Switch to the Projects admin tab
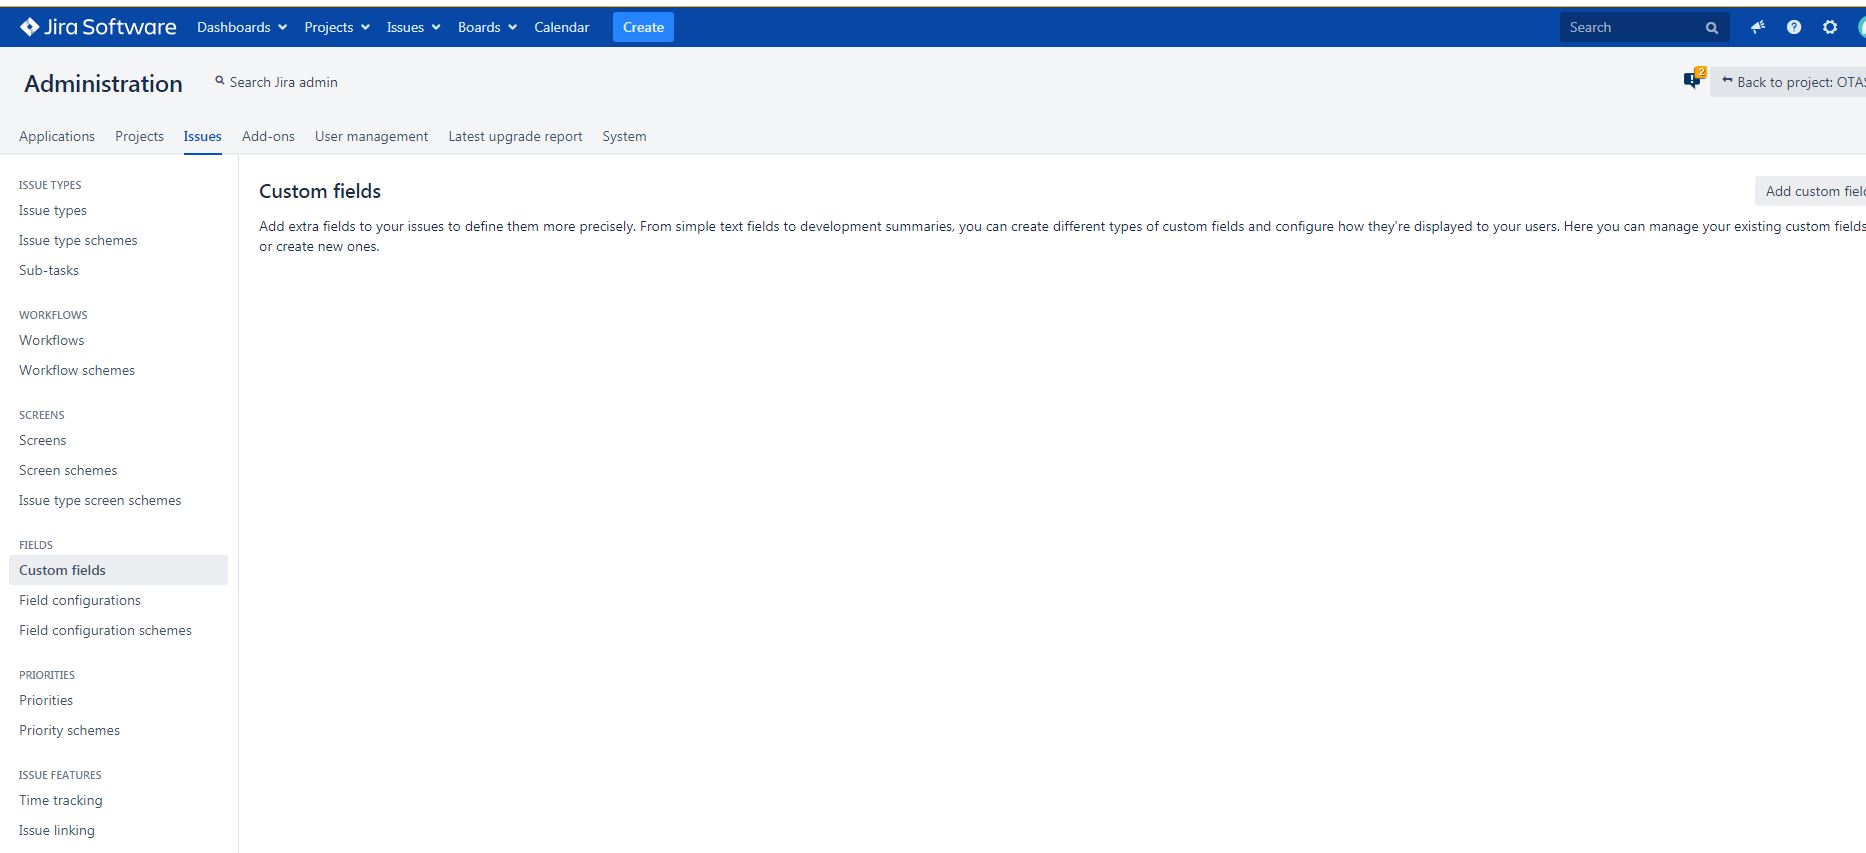Viewport: 1866px width, 853px height. click(x=139, y=136)
